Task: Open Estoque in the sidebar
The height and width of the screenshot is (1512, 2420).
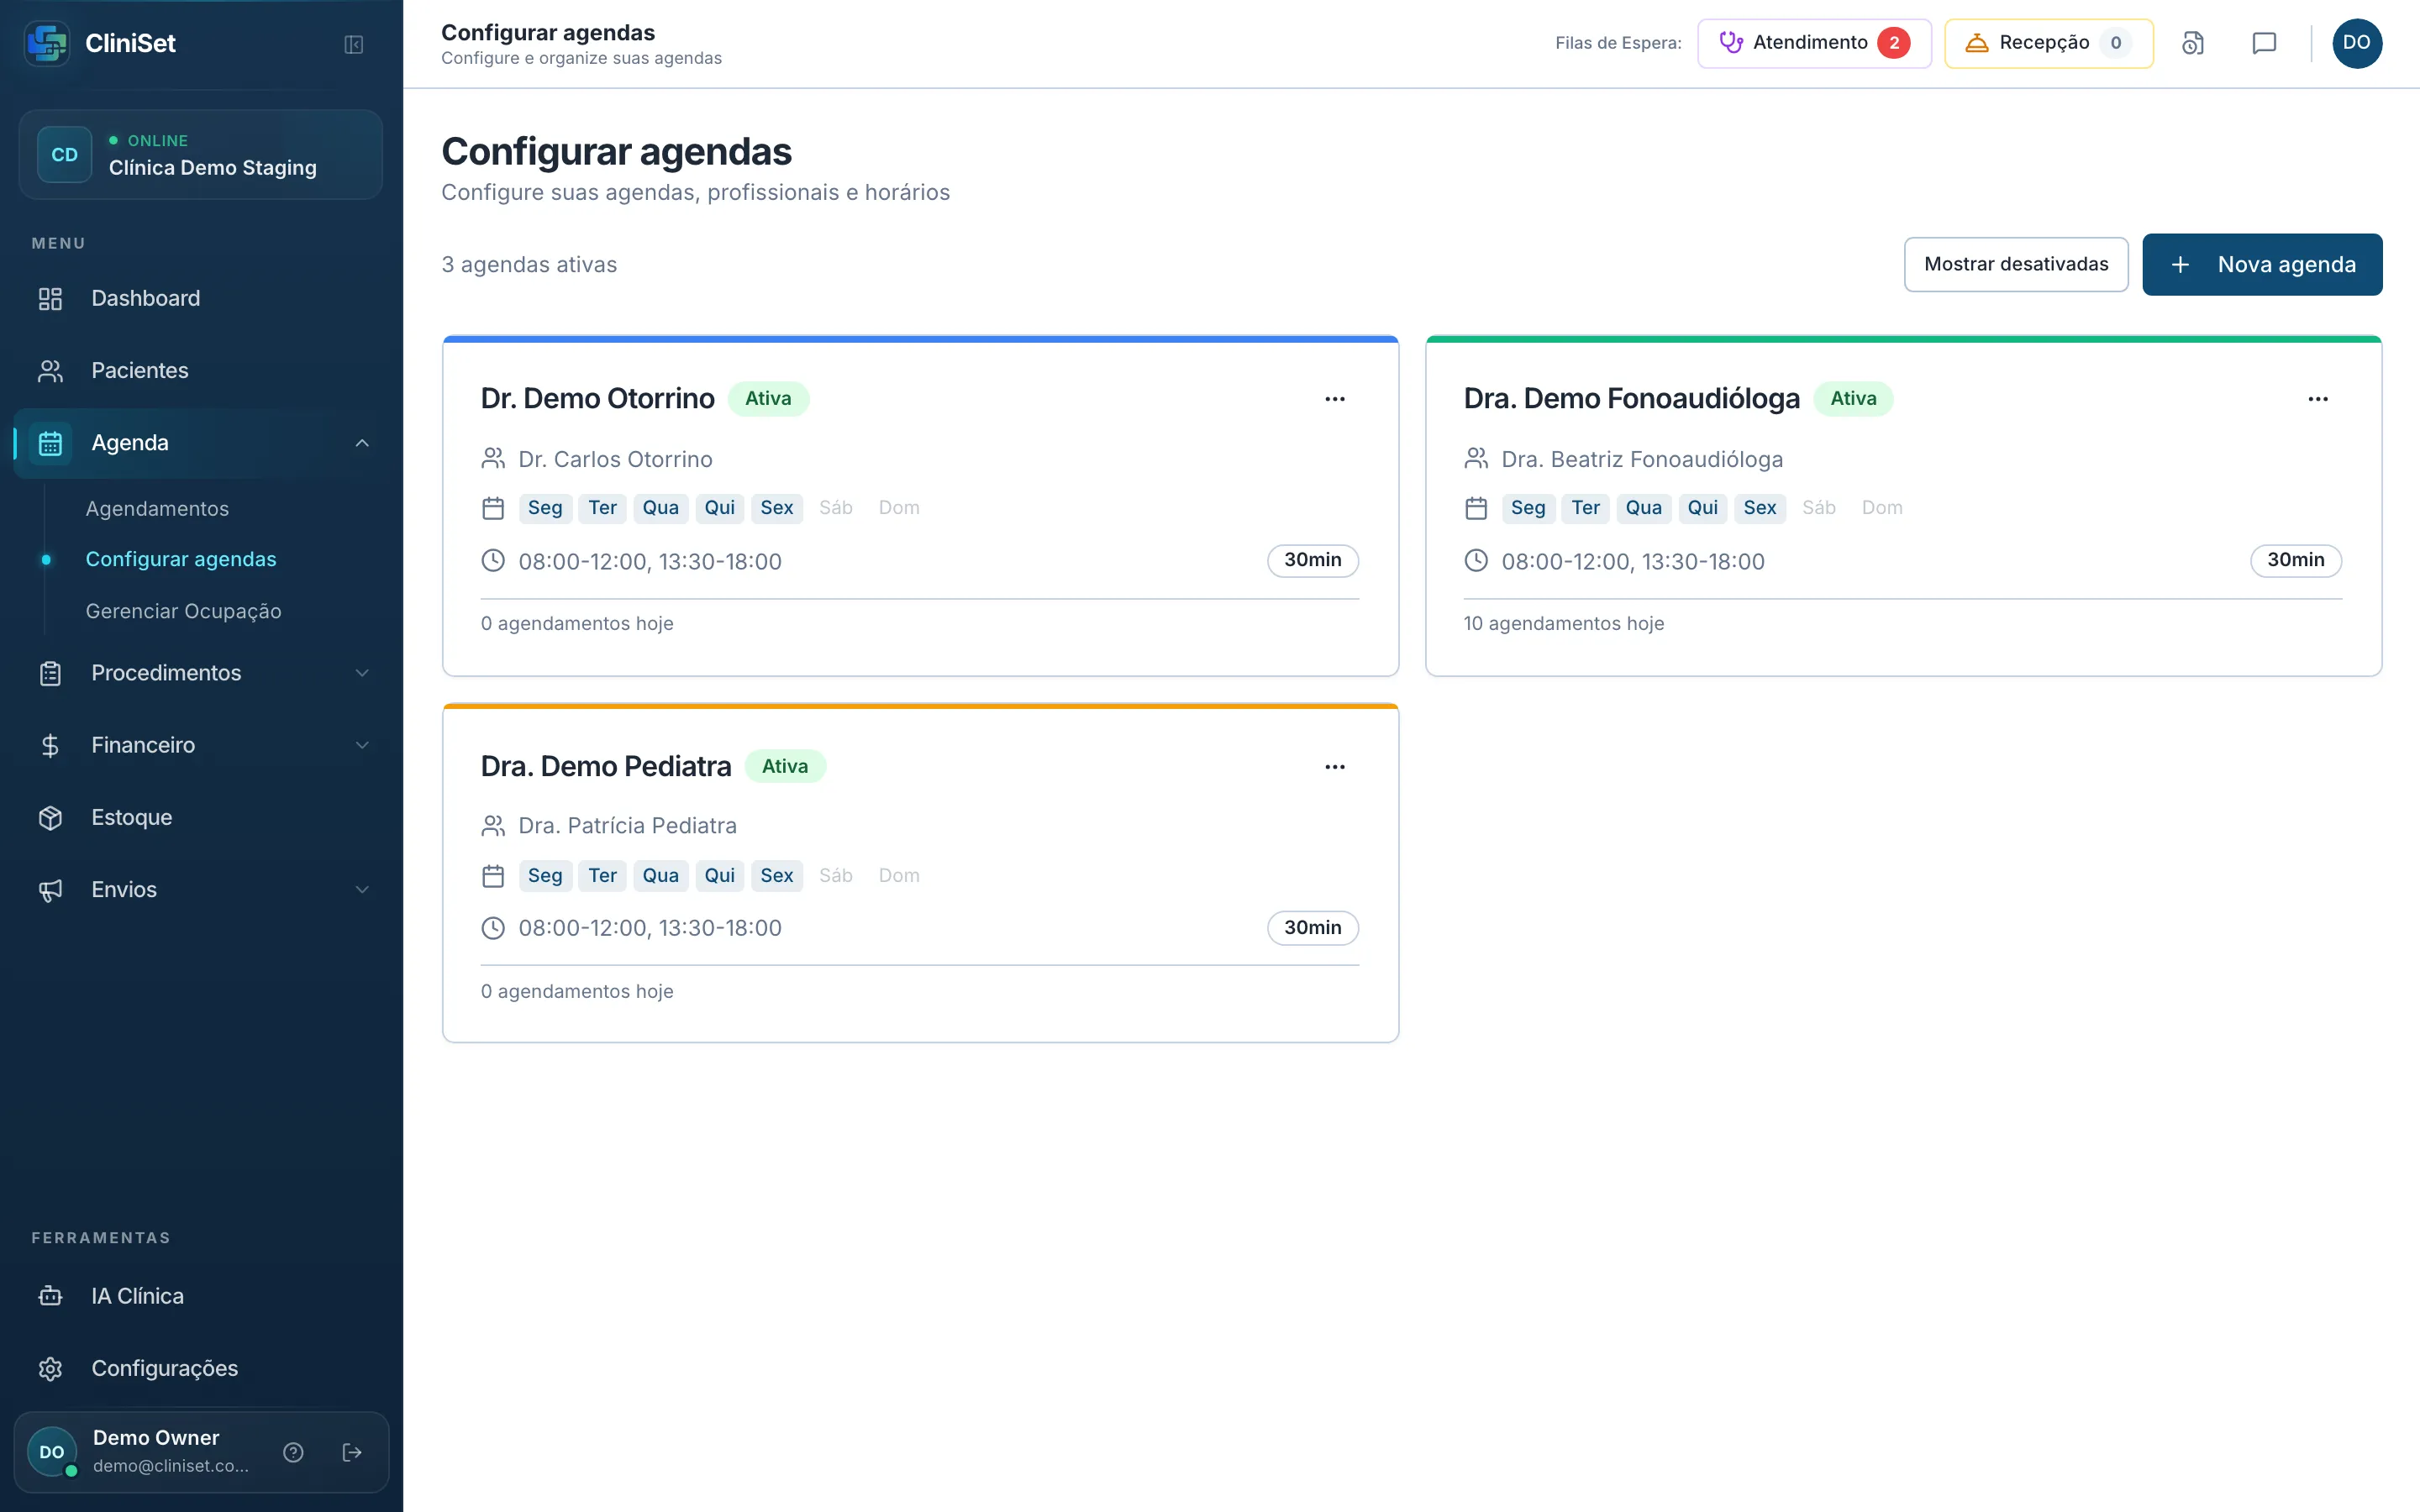Action: (x=201, y=817)
